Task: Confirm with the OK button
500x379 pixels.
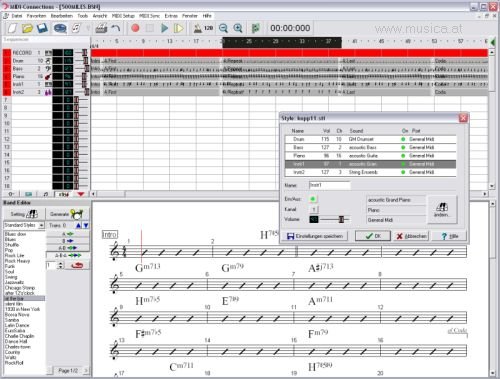Action: [373, 236]
